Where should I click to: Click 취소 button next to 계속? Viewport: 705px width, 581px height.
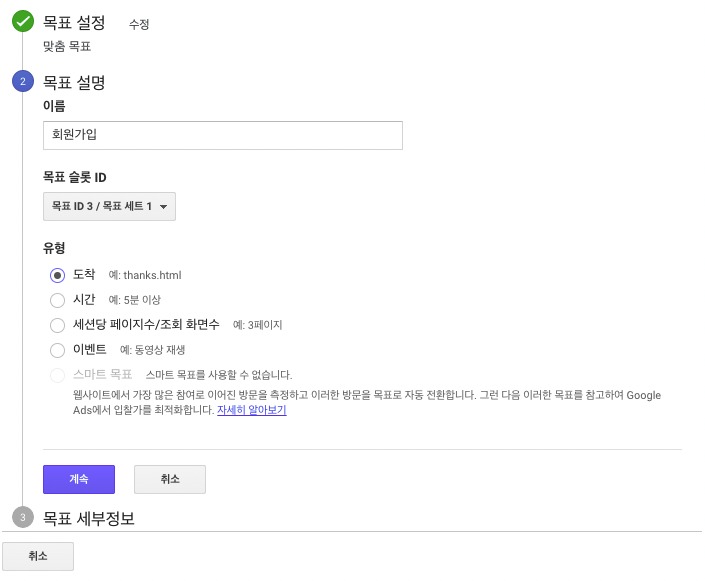point(170,479)
